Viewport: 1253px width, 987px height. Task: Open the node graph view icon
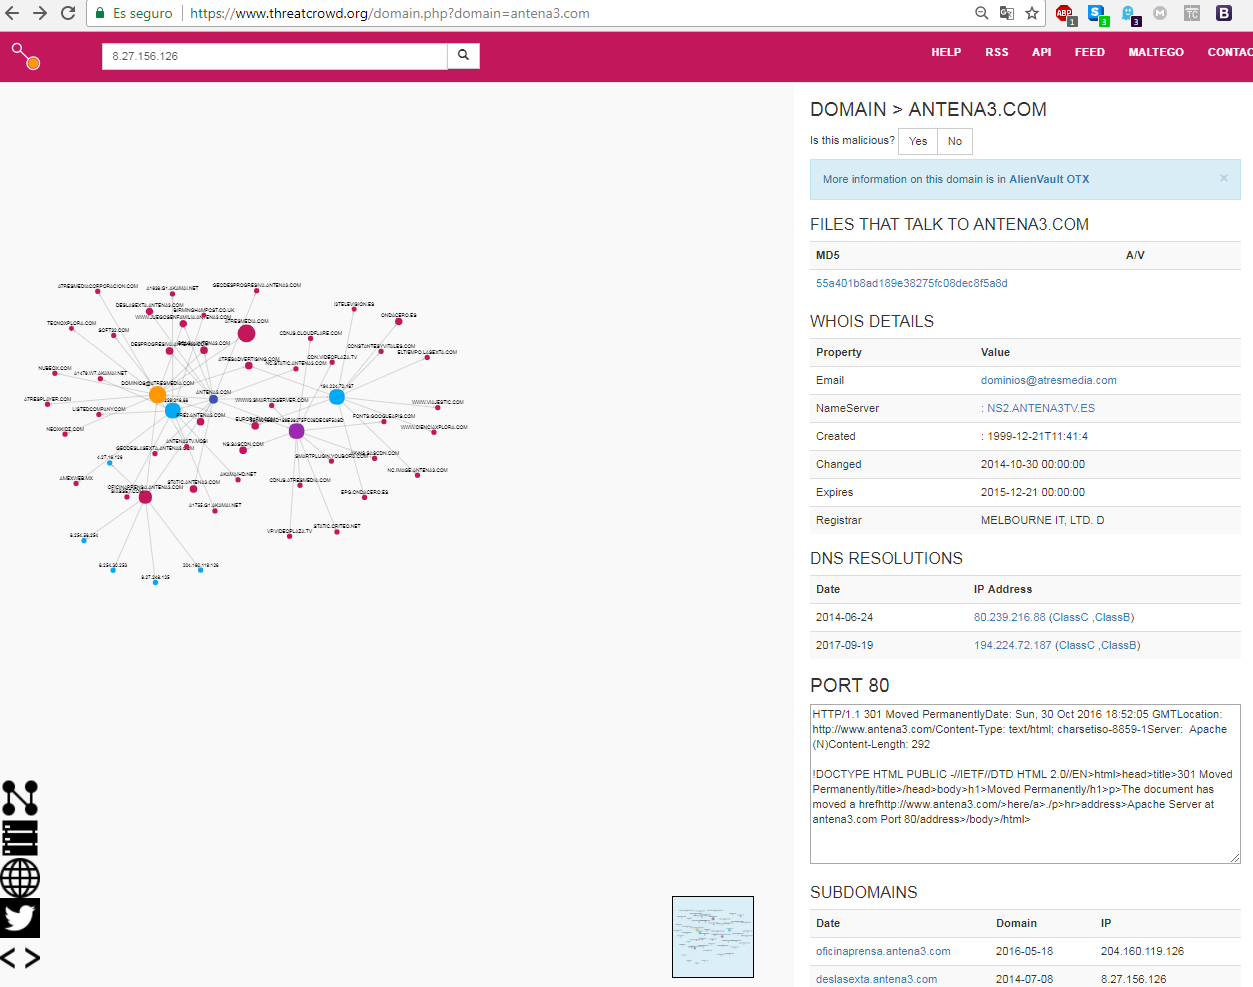20,798
